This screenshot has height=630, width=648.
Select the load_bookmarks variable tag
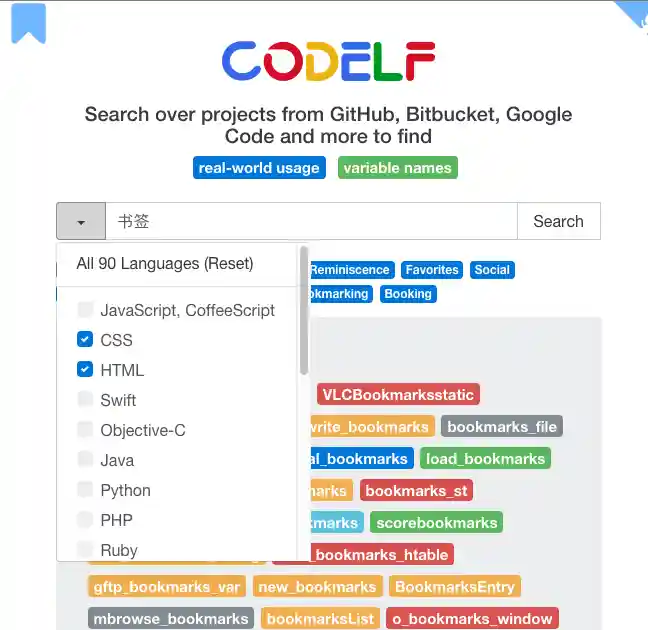485,459
